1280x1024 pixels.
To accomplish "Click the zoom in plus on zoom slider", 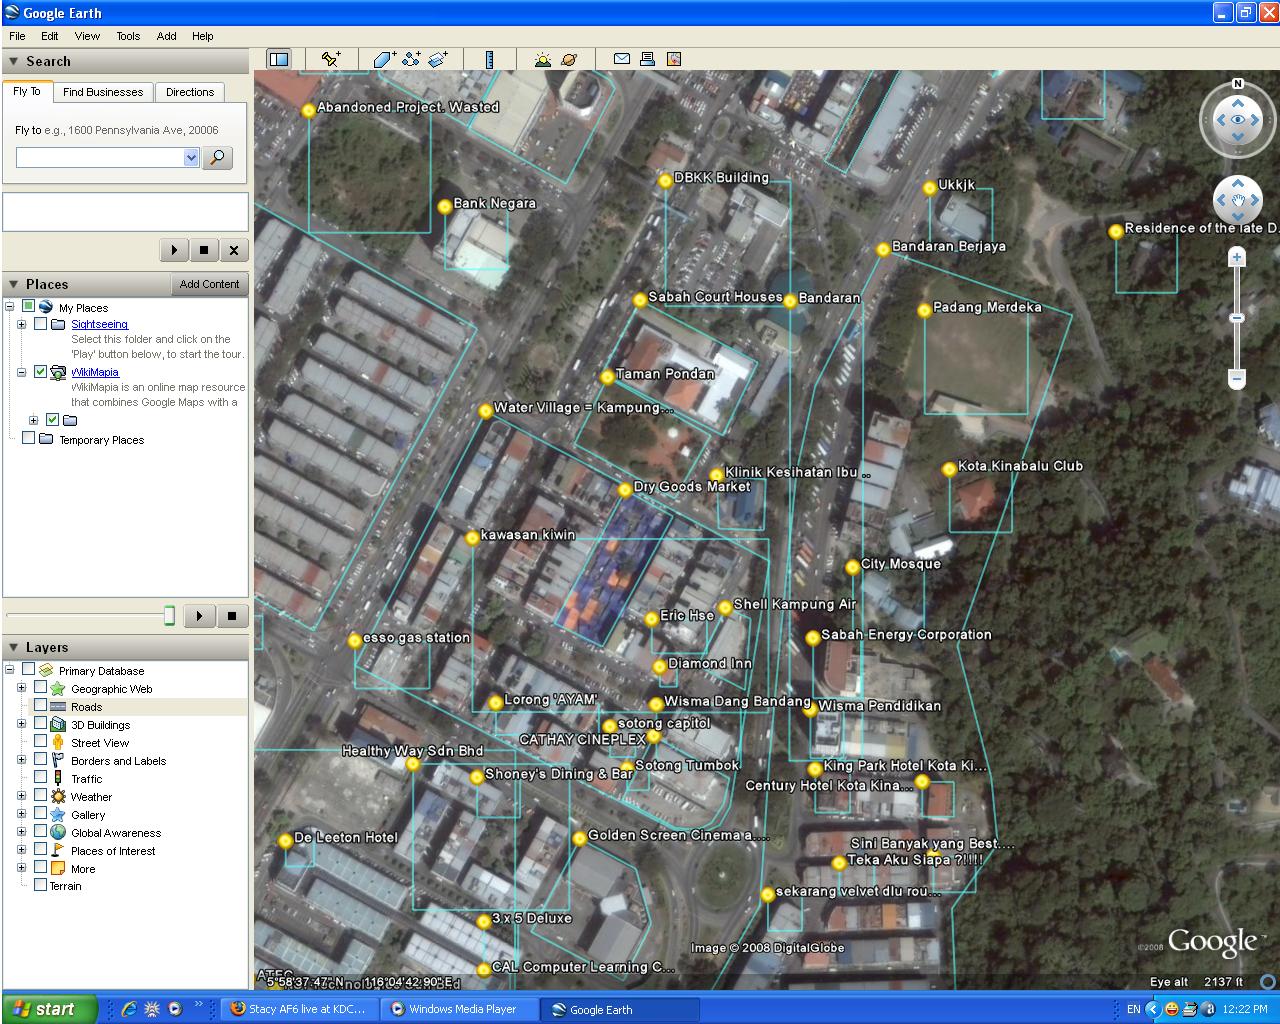I will coord(1237,258).
